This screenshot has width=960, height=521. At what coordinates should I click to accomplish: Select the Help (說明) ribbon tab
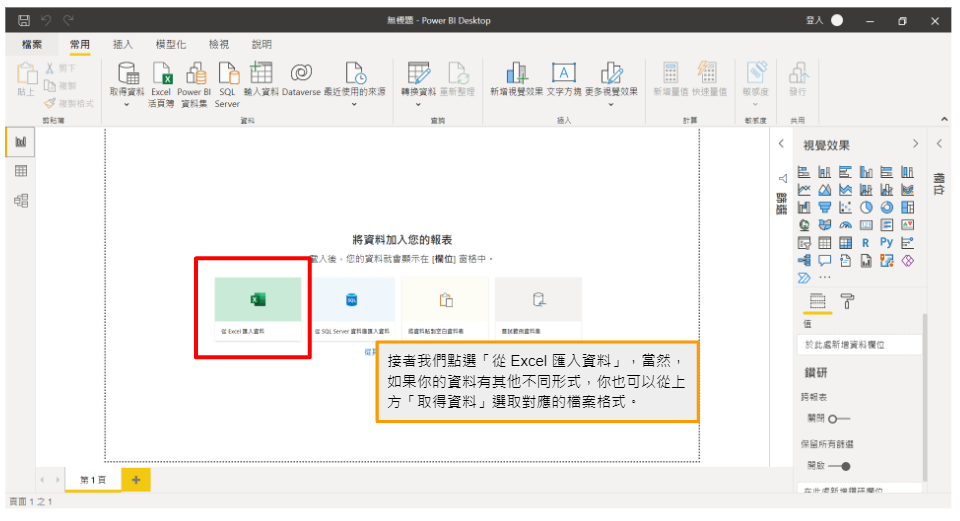(x=261, y=45)
